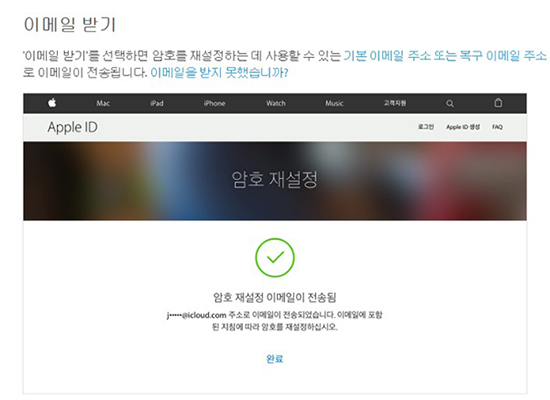Click the 완료 link
The image size is (550, 400).
tap(275, 359)
